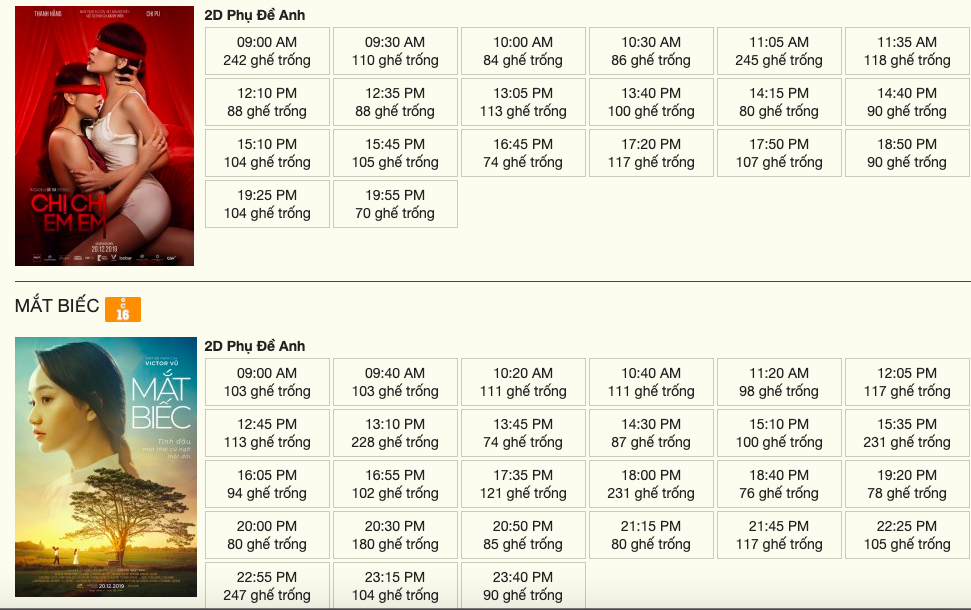Book the 22:55 PM showtime
Viewport: 971px width, 610px height.
point(267,586)
